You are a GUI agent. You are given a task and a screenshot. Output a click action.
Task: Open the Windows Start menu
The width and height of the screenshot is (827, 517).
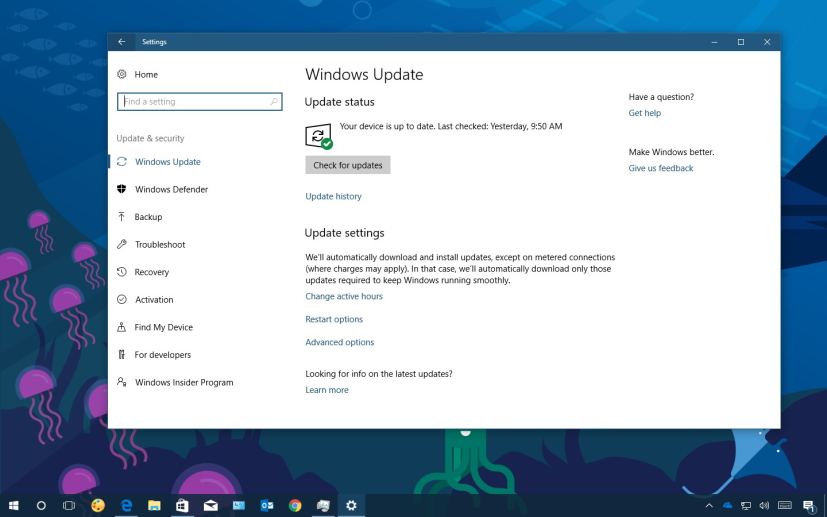pyautogui.click(x=14, y=505)
